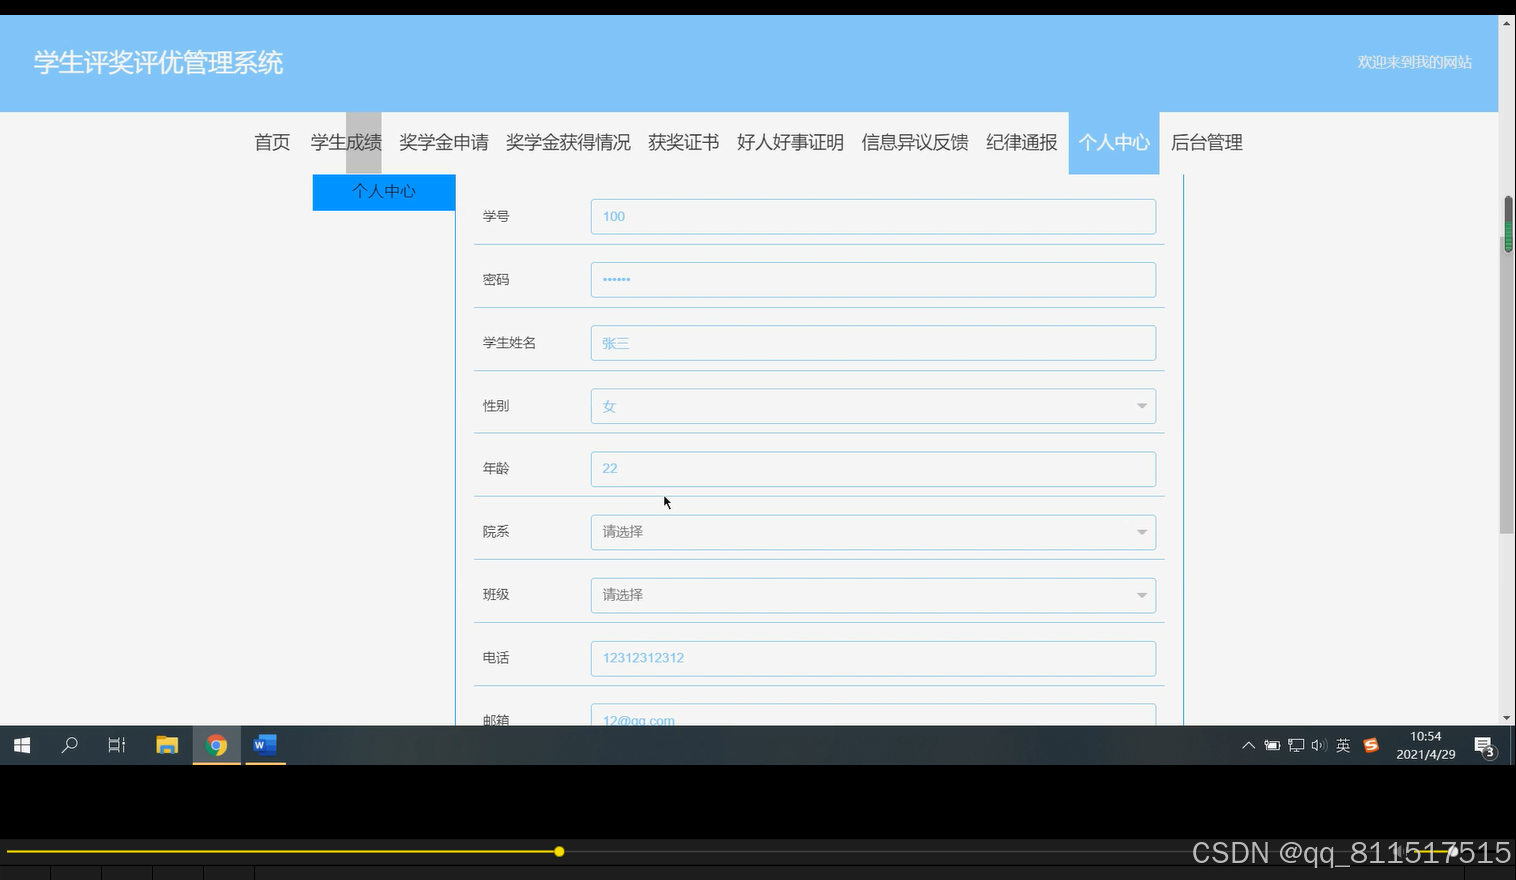Viewport: 1516px width, 880px height.
Task: Open the Windows Start menu
Action: 22,745
